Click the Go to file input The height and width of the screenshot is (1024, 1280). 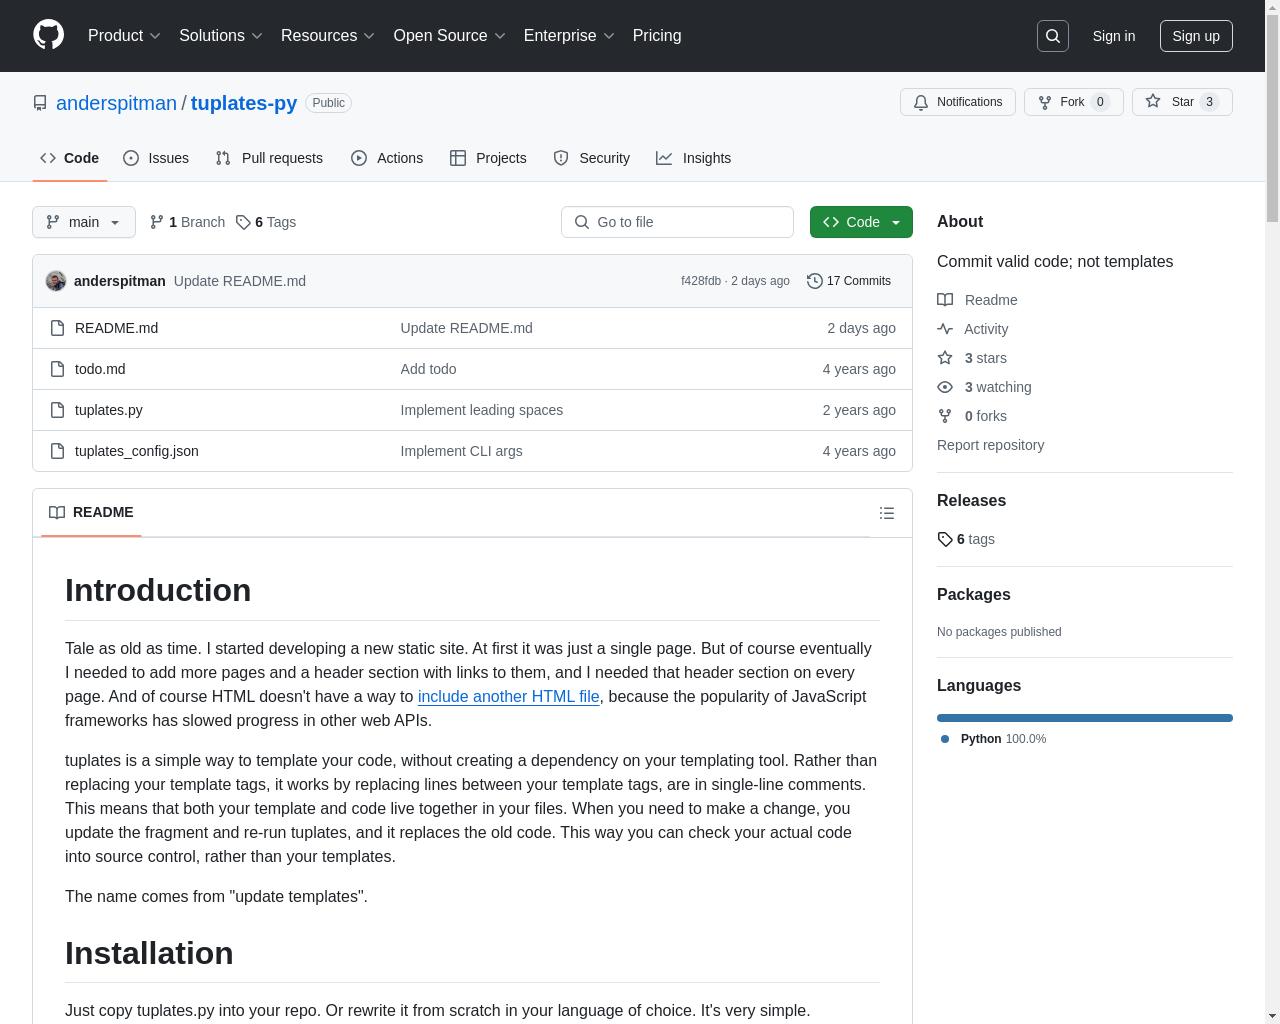677,222
